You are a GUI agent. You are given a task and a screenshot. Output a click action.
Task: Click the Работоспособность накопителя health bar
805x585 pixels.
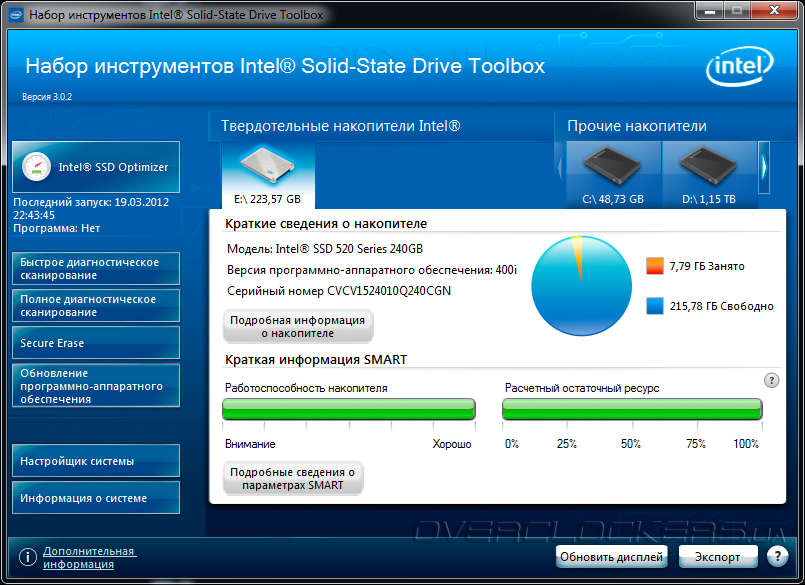[x=349, y=409]
